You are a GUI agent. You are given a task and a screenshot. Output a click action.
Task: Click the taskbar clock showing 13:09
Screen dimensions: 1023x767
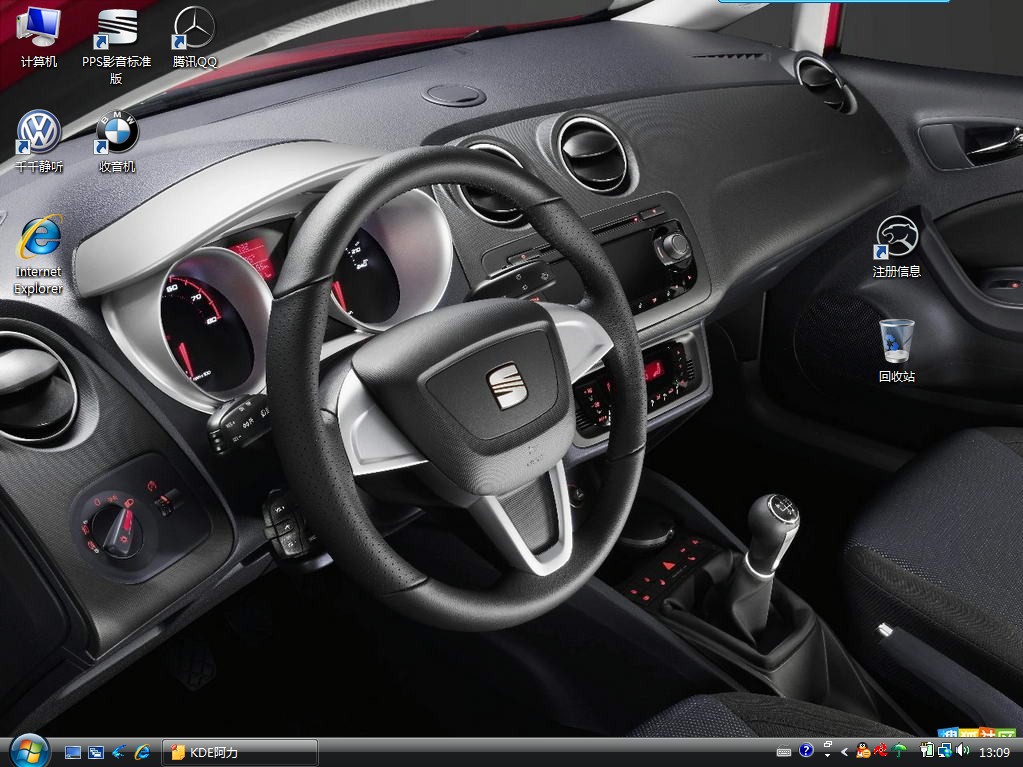pos(993,752)
